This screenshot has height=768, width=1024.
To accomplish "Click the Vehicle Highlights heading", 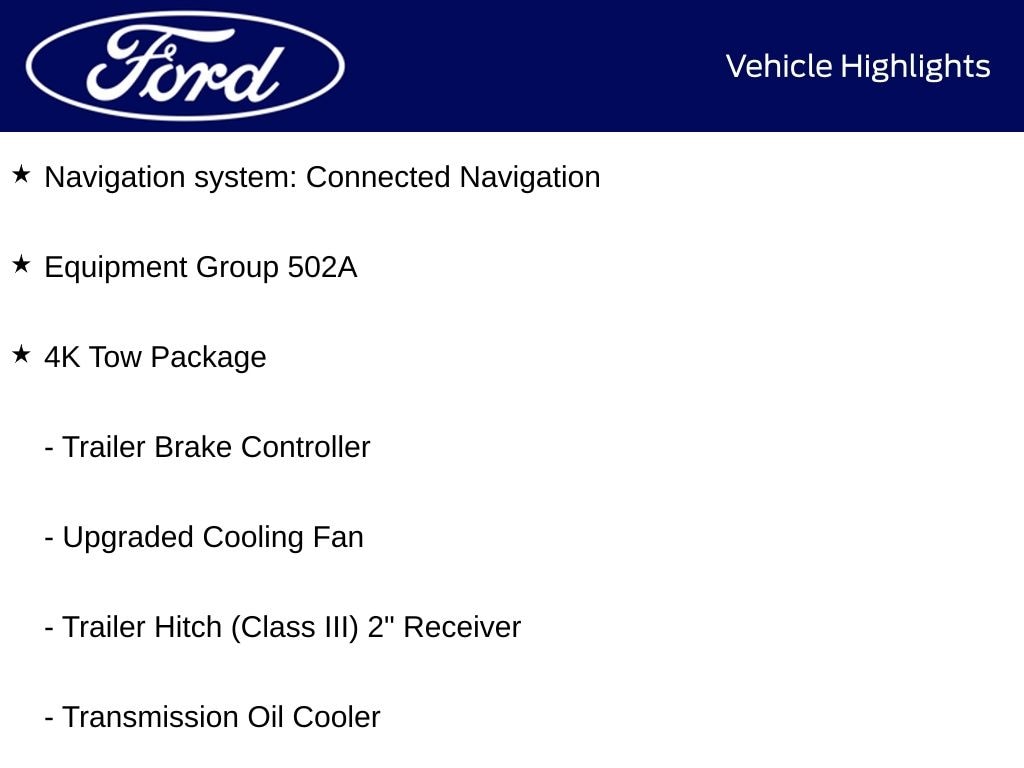I will pos(858,66).
